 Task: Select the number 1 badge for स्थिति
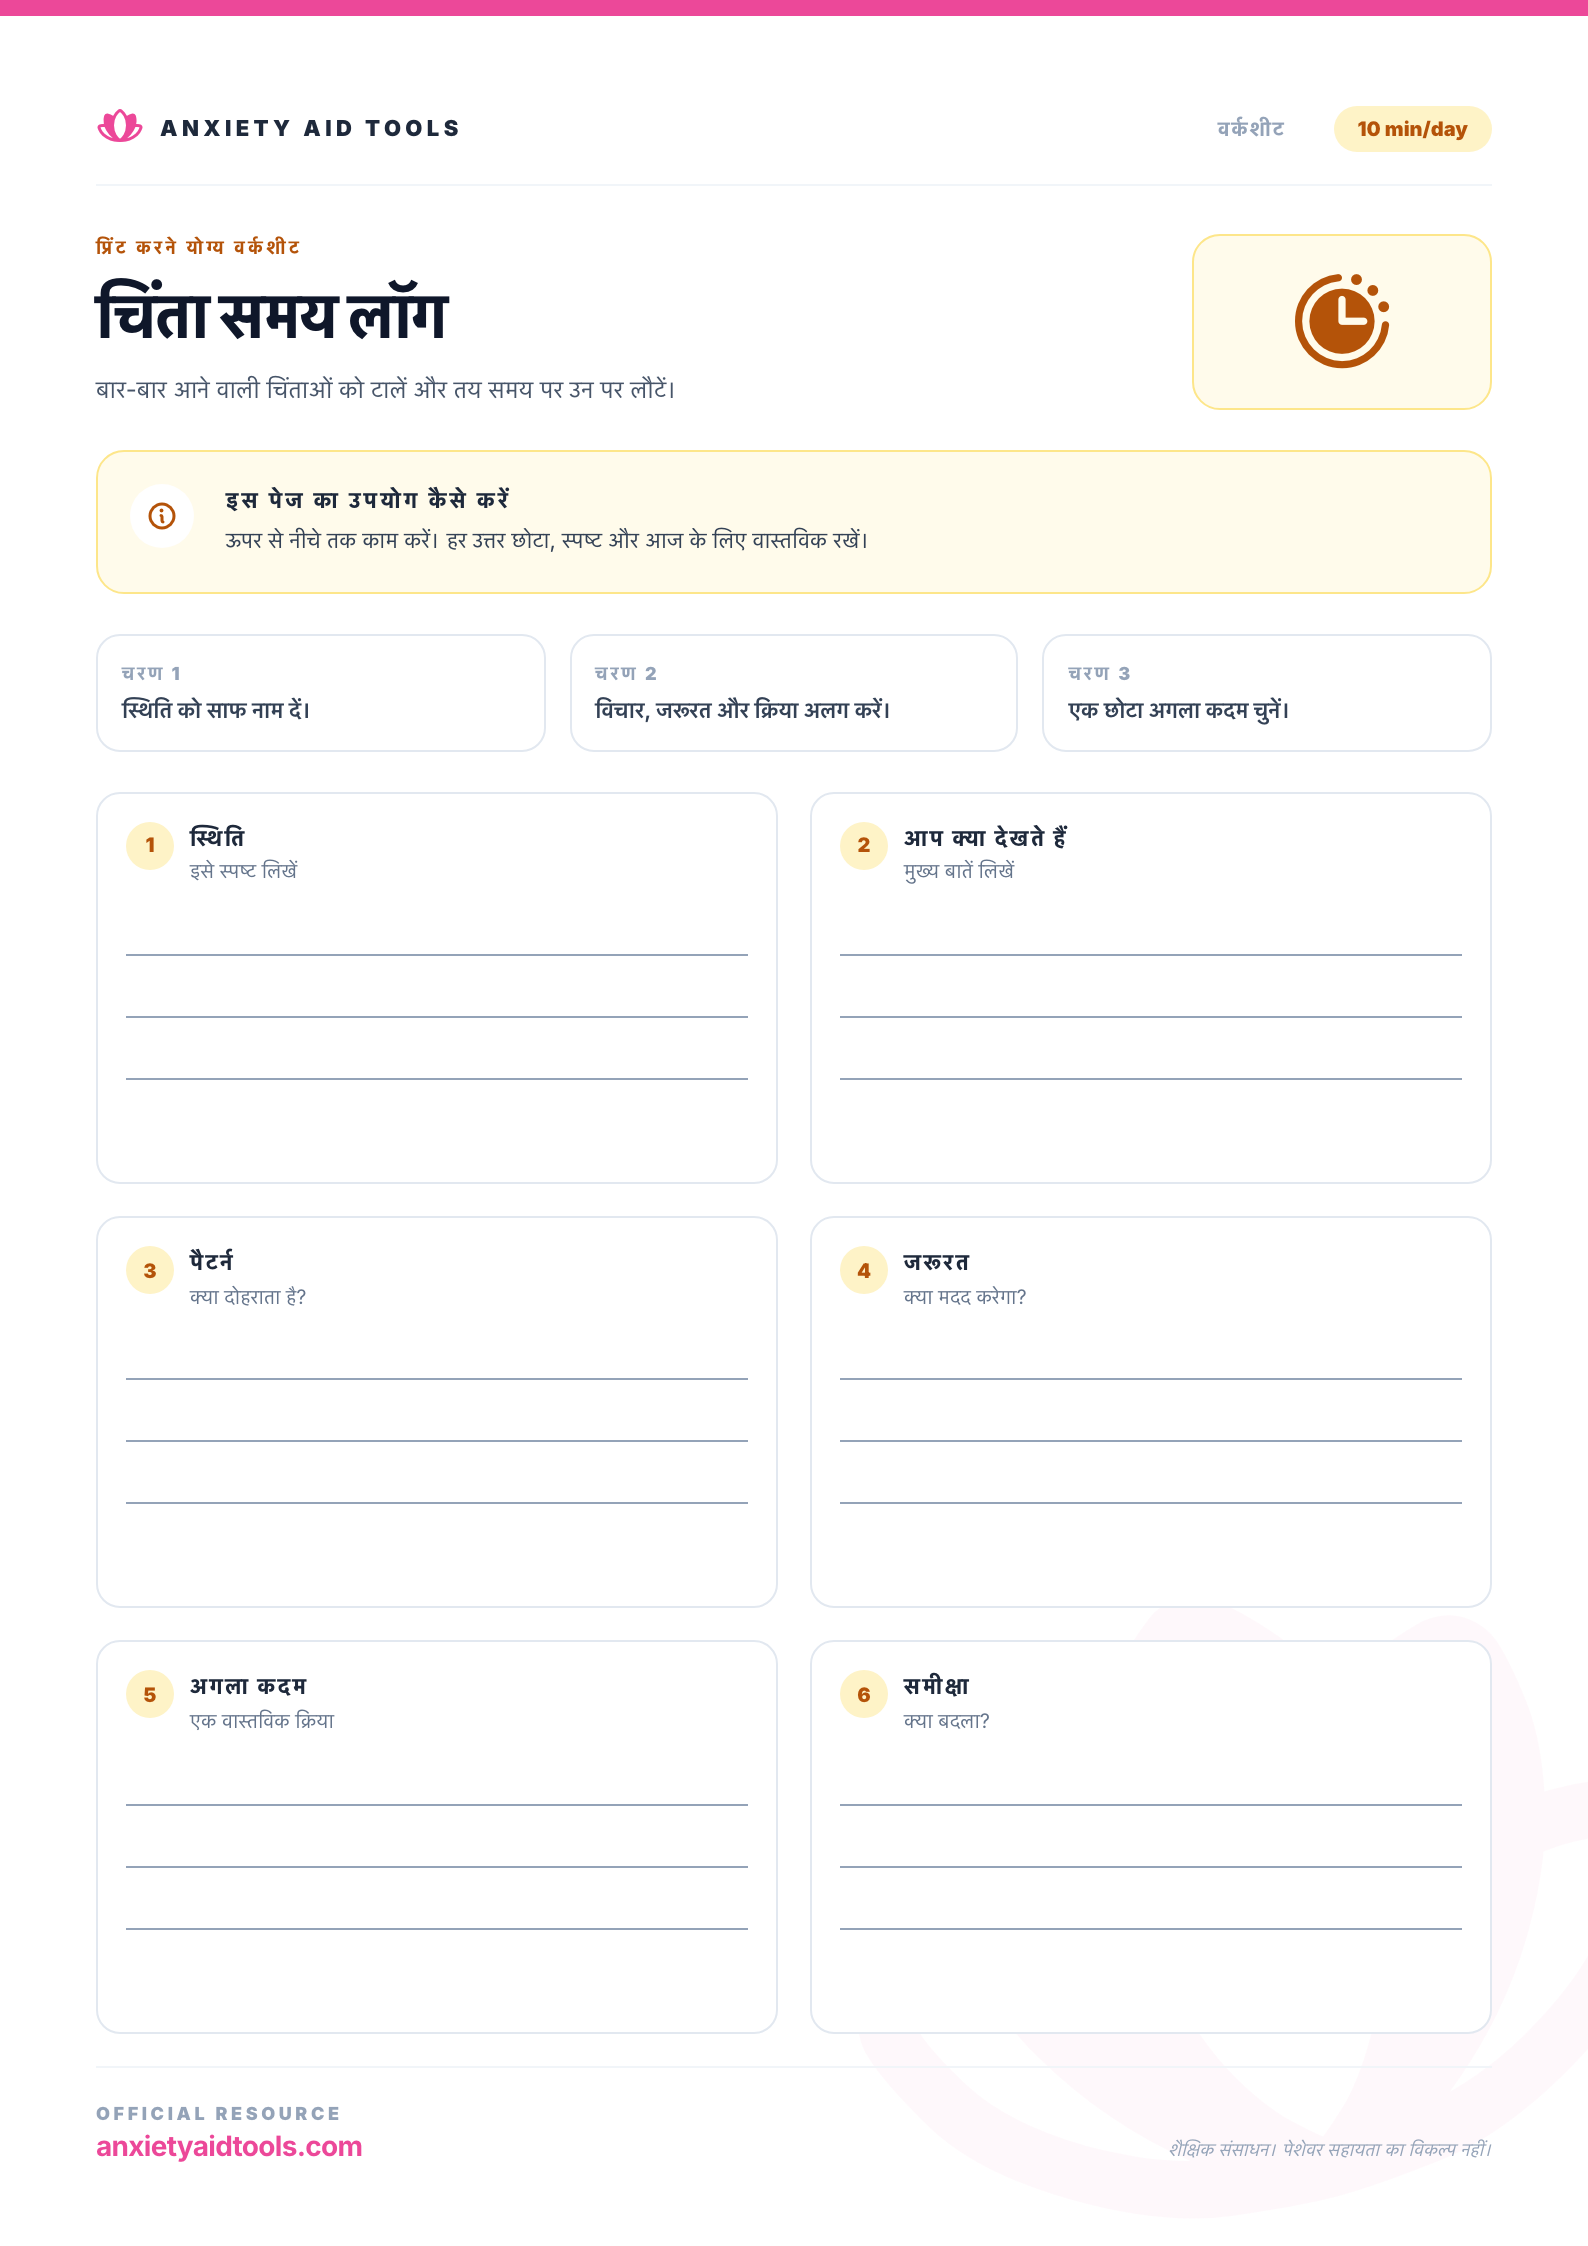(150, 845)
